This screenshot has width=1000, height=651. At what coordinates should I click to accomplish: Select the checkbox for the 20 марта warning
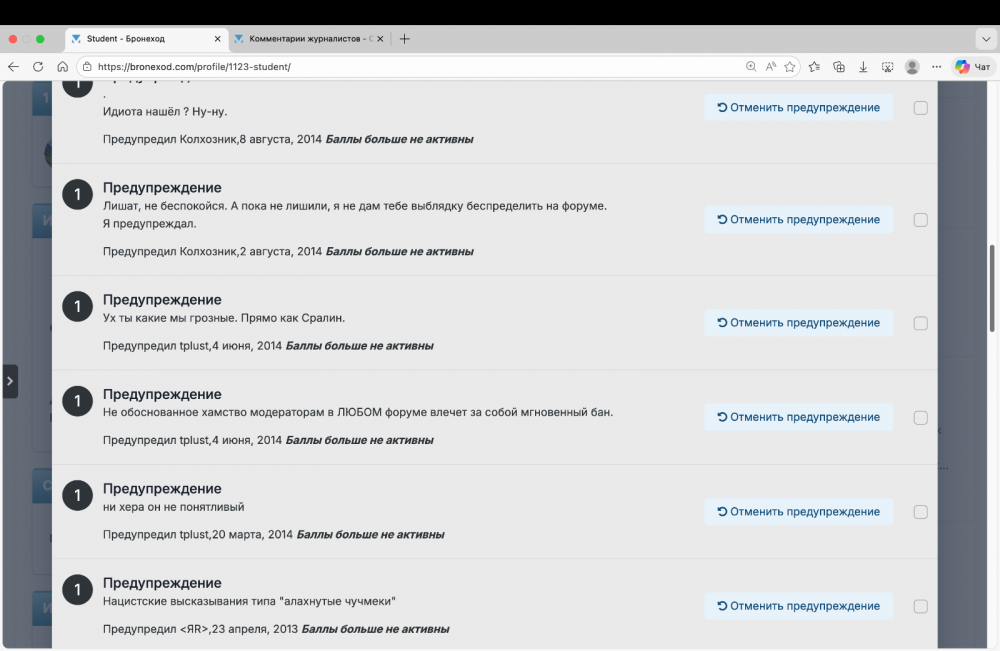coord(920,512)
